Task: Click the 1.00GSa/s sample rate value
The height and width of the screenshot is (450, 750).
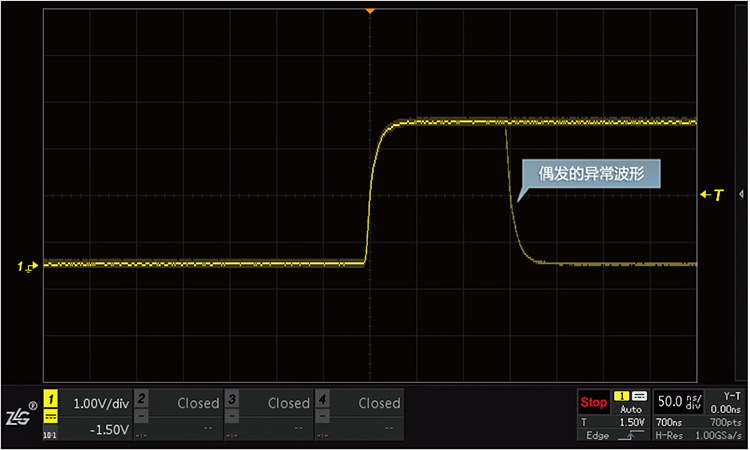Action: 718,436
